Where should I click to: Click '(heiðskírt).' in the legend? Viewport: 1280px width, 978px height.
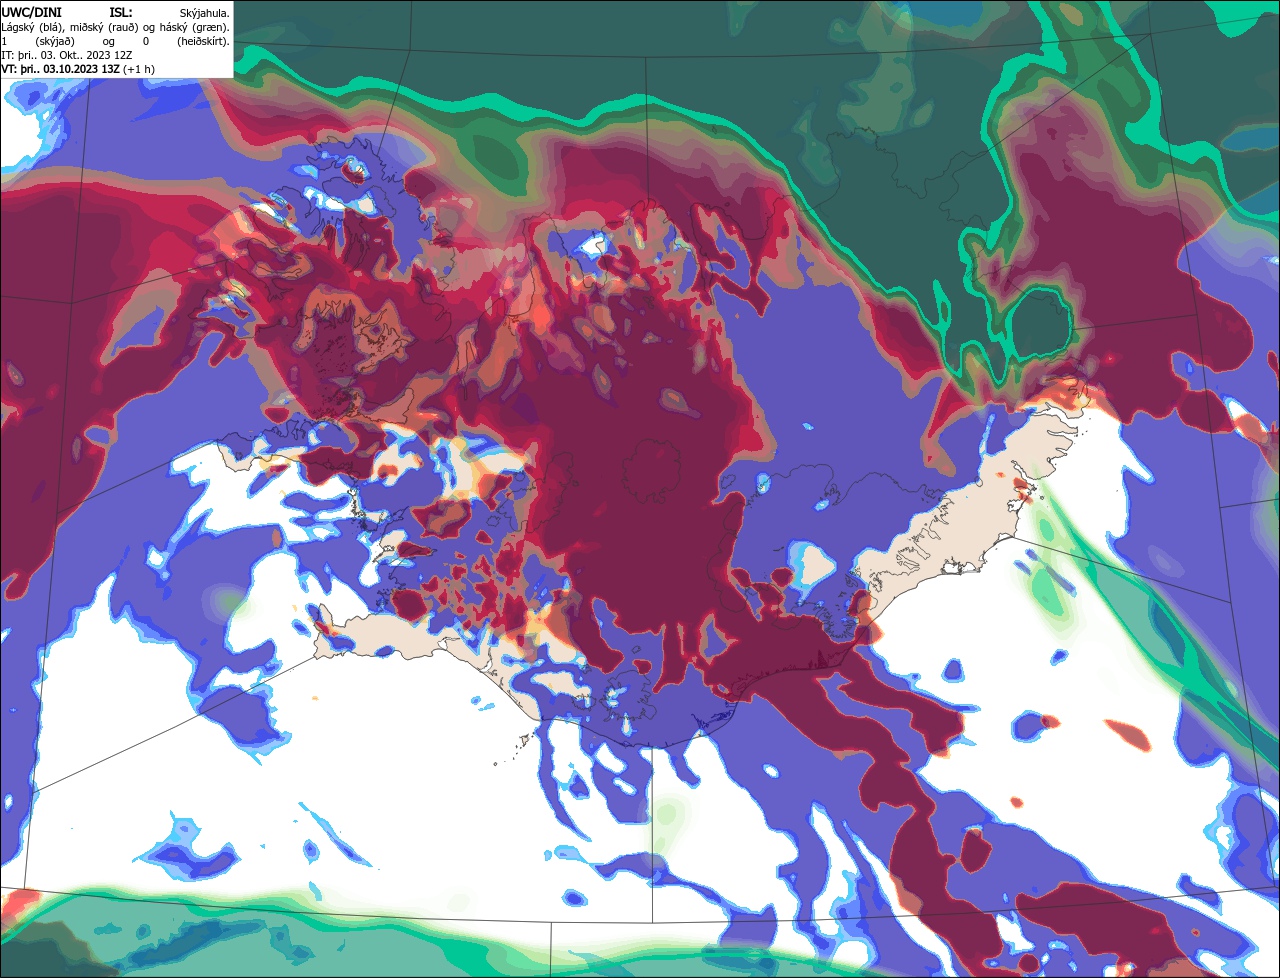point(203,42)
